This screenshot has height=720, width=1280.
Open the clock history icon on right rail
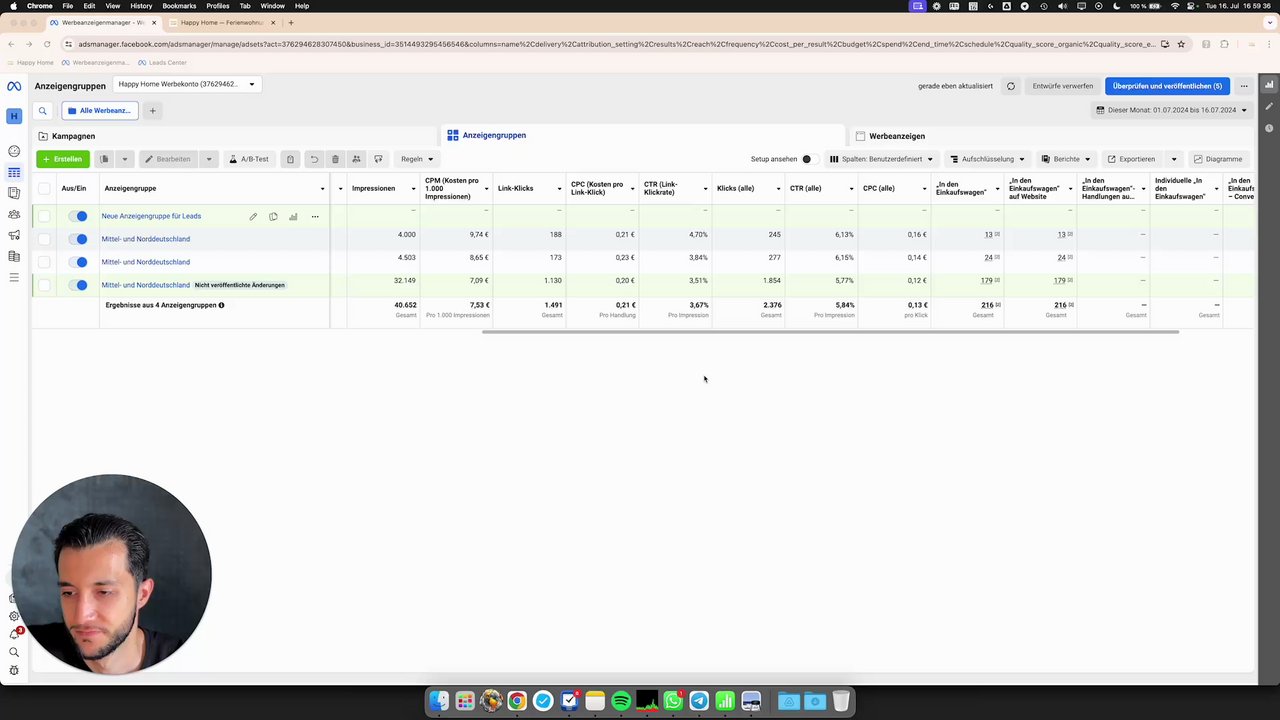[1269, 128]
